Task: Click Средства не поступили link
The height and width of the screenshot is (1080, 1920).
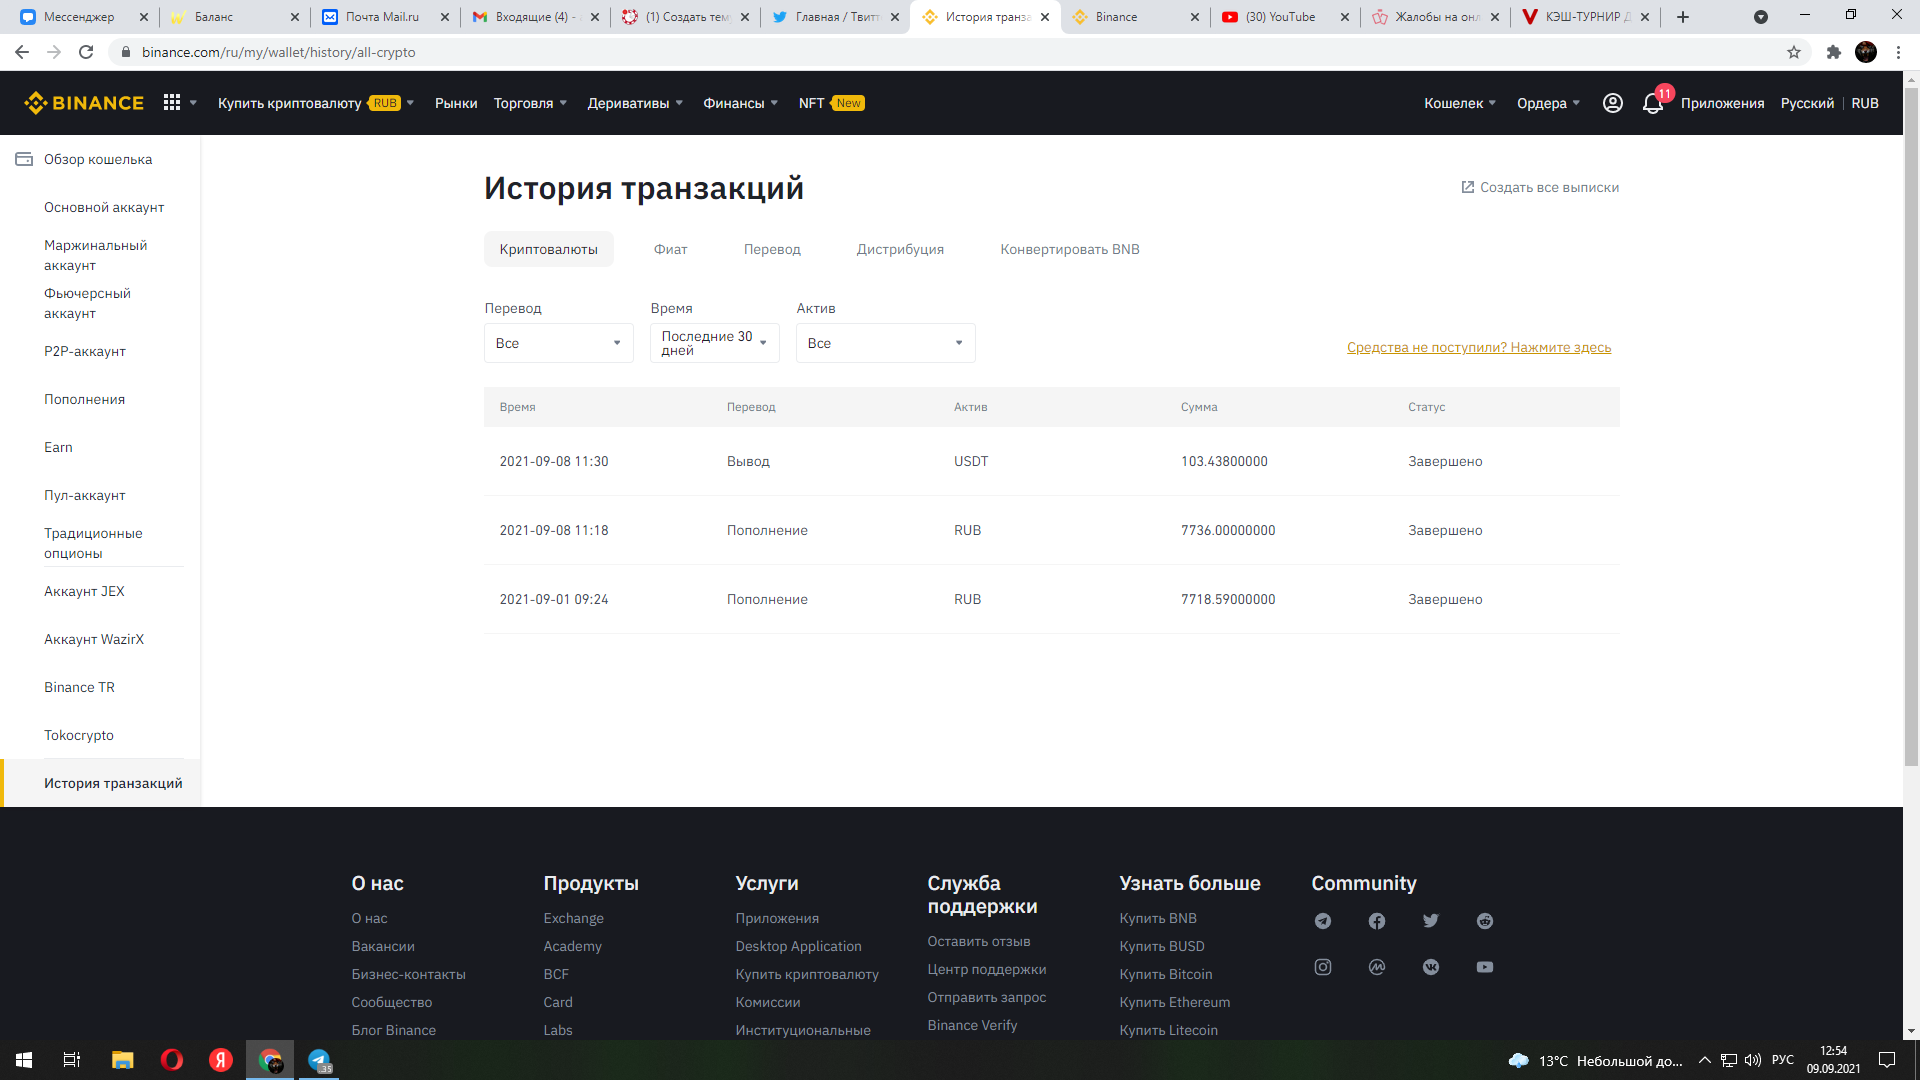Action: [1479, 347]
